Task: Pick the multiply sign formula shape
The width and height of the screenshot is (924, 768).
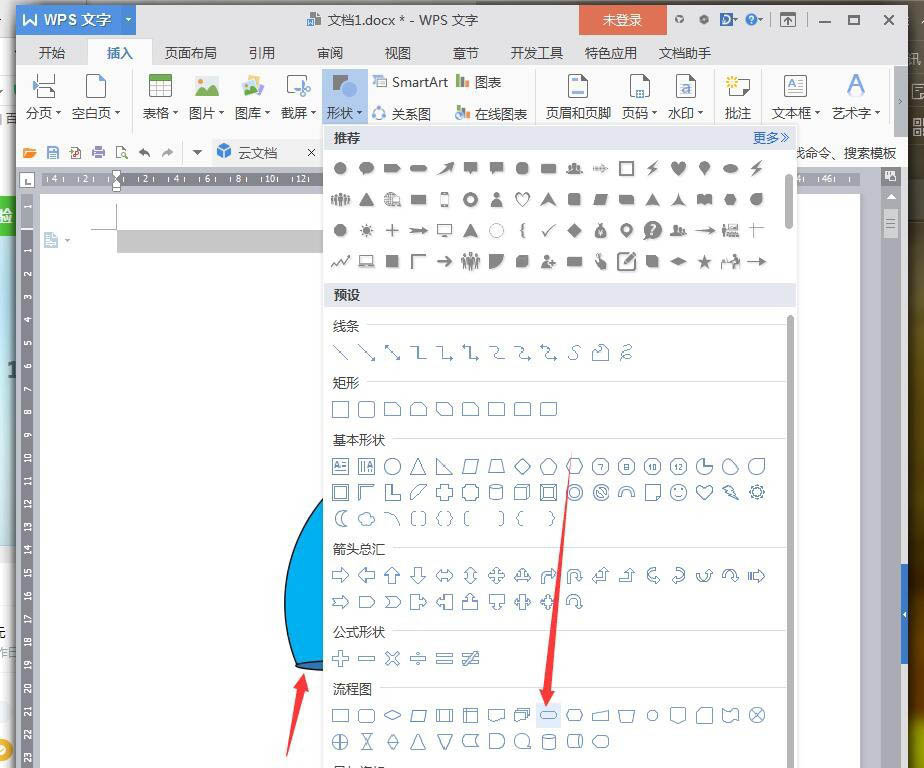Action: (392, 658)
